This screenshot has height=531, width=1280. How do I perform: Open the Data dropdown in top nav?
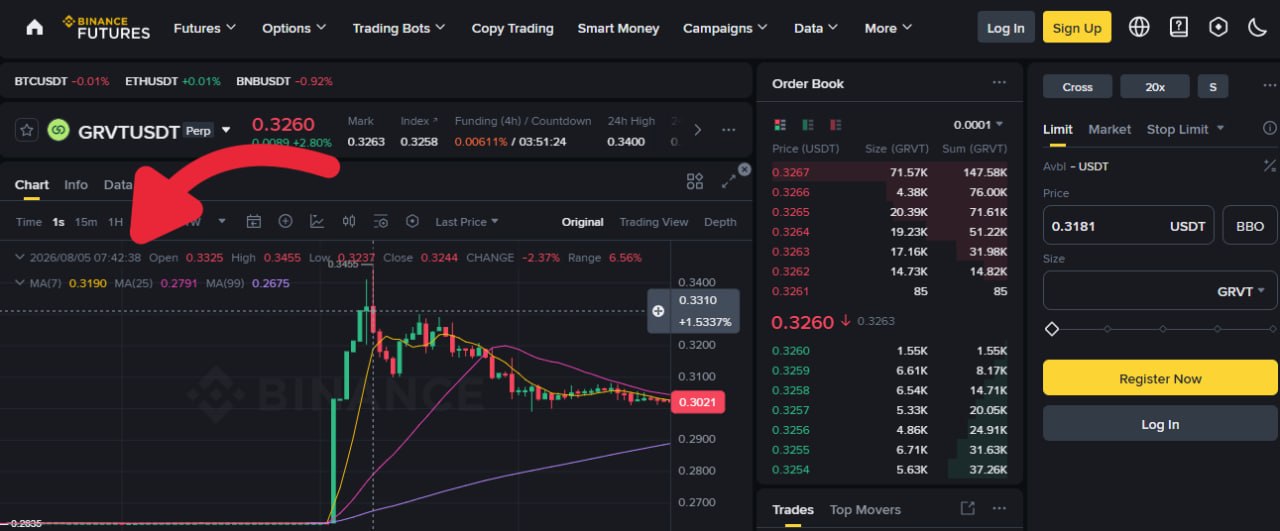(x=816, y=28)
